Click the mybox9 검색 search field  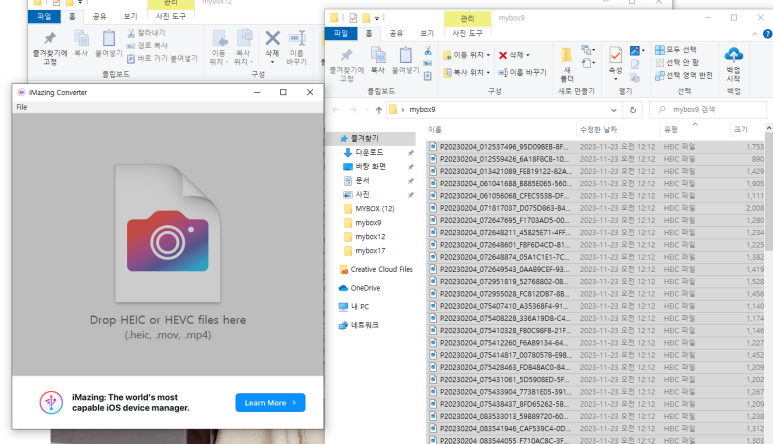click(x=708, y=109)
